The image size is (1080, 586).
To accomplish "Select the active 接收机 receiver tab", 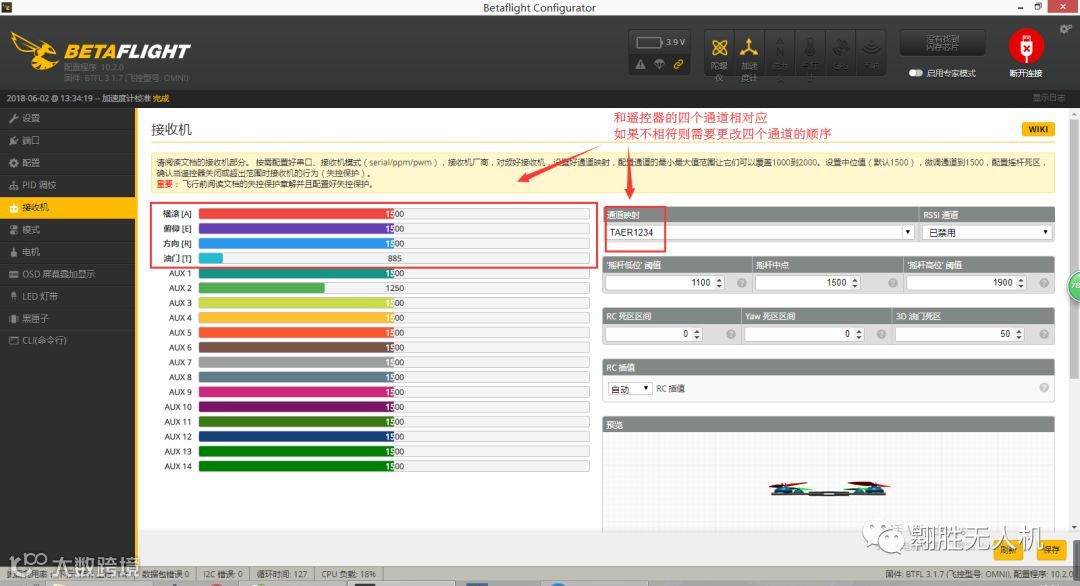I will pos(68,207).
